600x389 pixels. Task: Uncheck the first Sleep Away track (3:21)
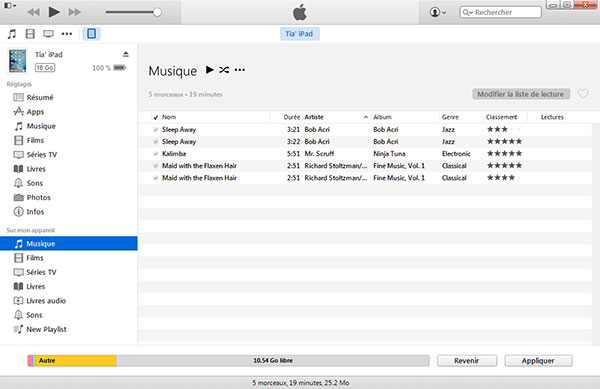coord(156,130)
